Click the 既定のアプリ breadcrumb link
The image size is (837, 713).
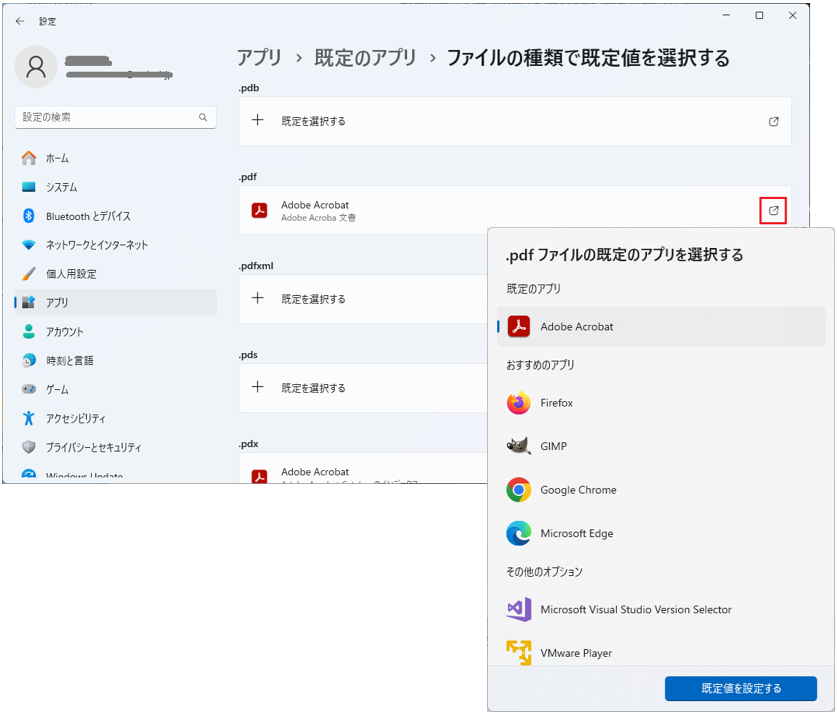click(365, 58)
